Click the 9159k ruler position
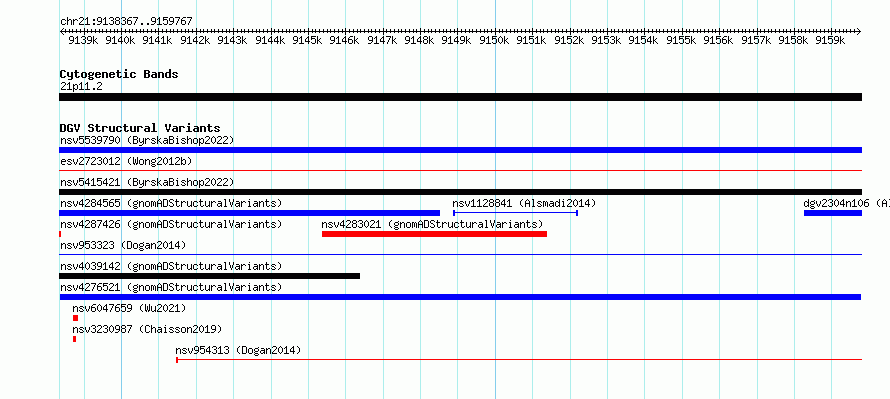The width and height of the screenshot is (890, 399). [x=831, y=40]
